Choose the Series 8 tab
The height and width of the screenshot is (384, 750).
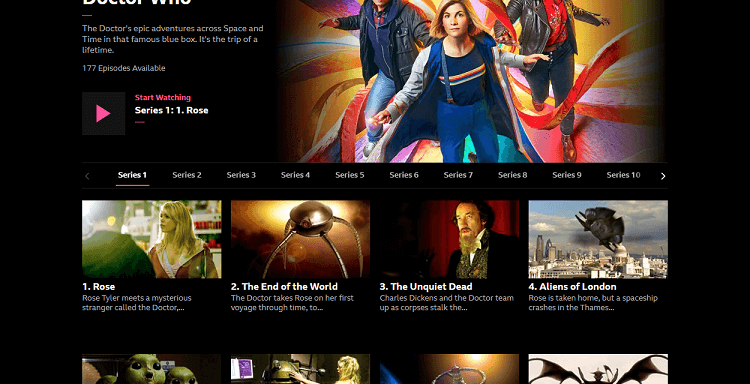512,175
